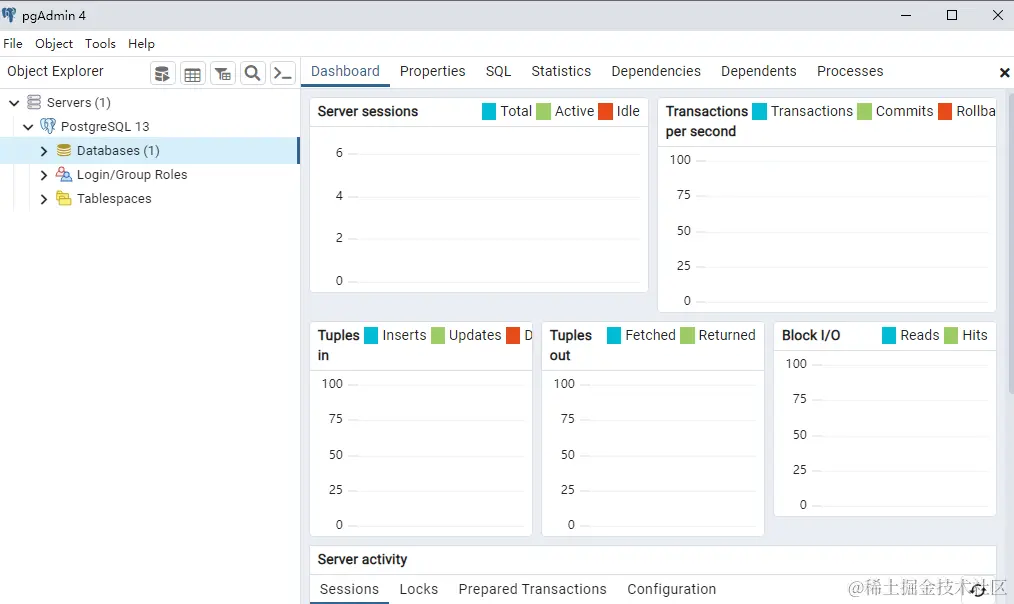Click the Active legend swatch in Server sessions

pyautogui.click(x=543, y=111)
